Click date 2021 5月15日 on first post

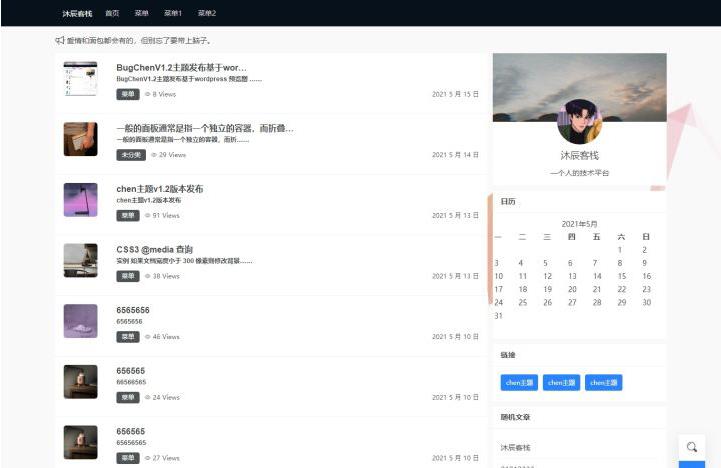(455, 94)
